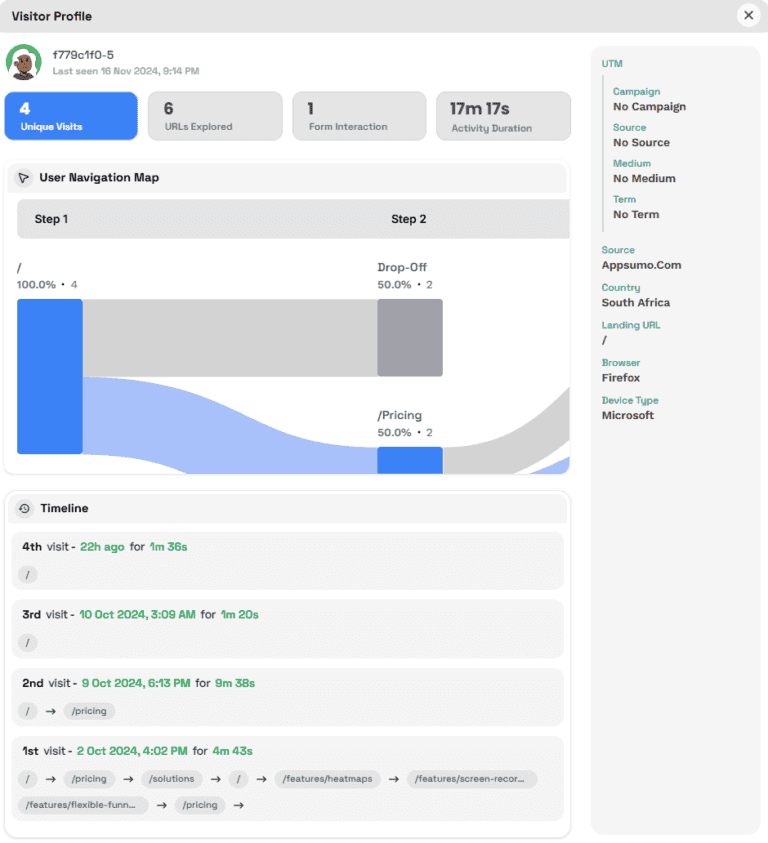
Task: Click the /features/heatmaps chip
Action: pyautogui.click(x=328, y=779)
